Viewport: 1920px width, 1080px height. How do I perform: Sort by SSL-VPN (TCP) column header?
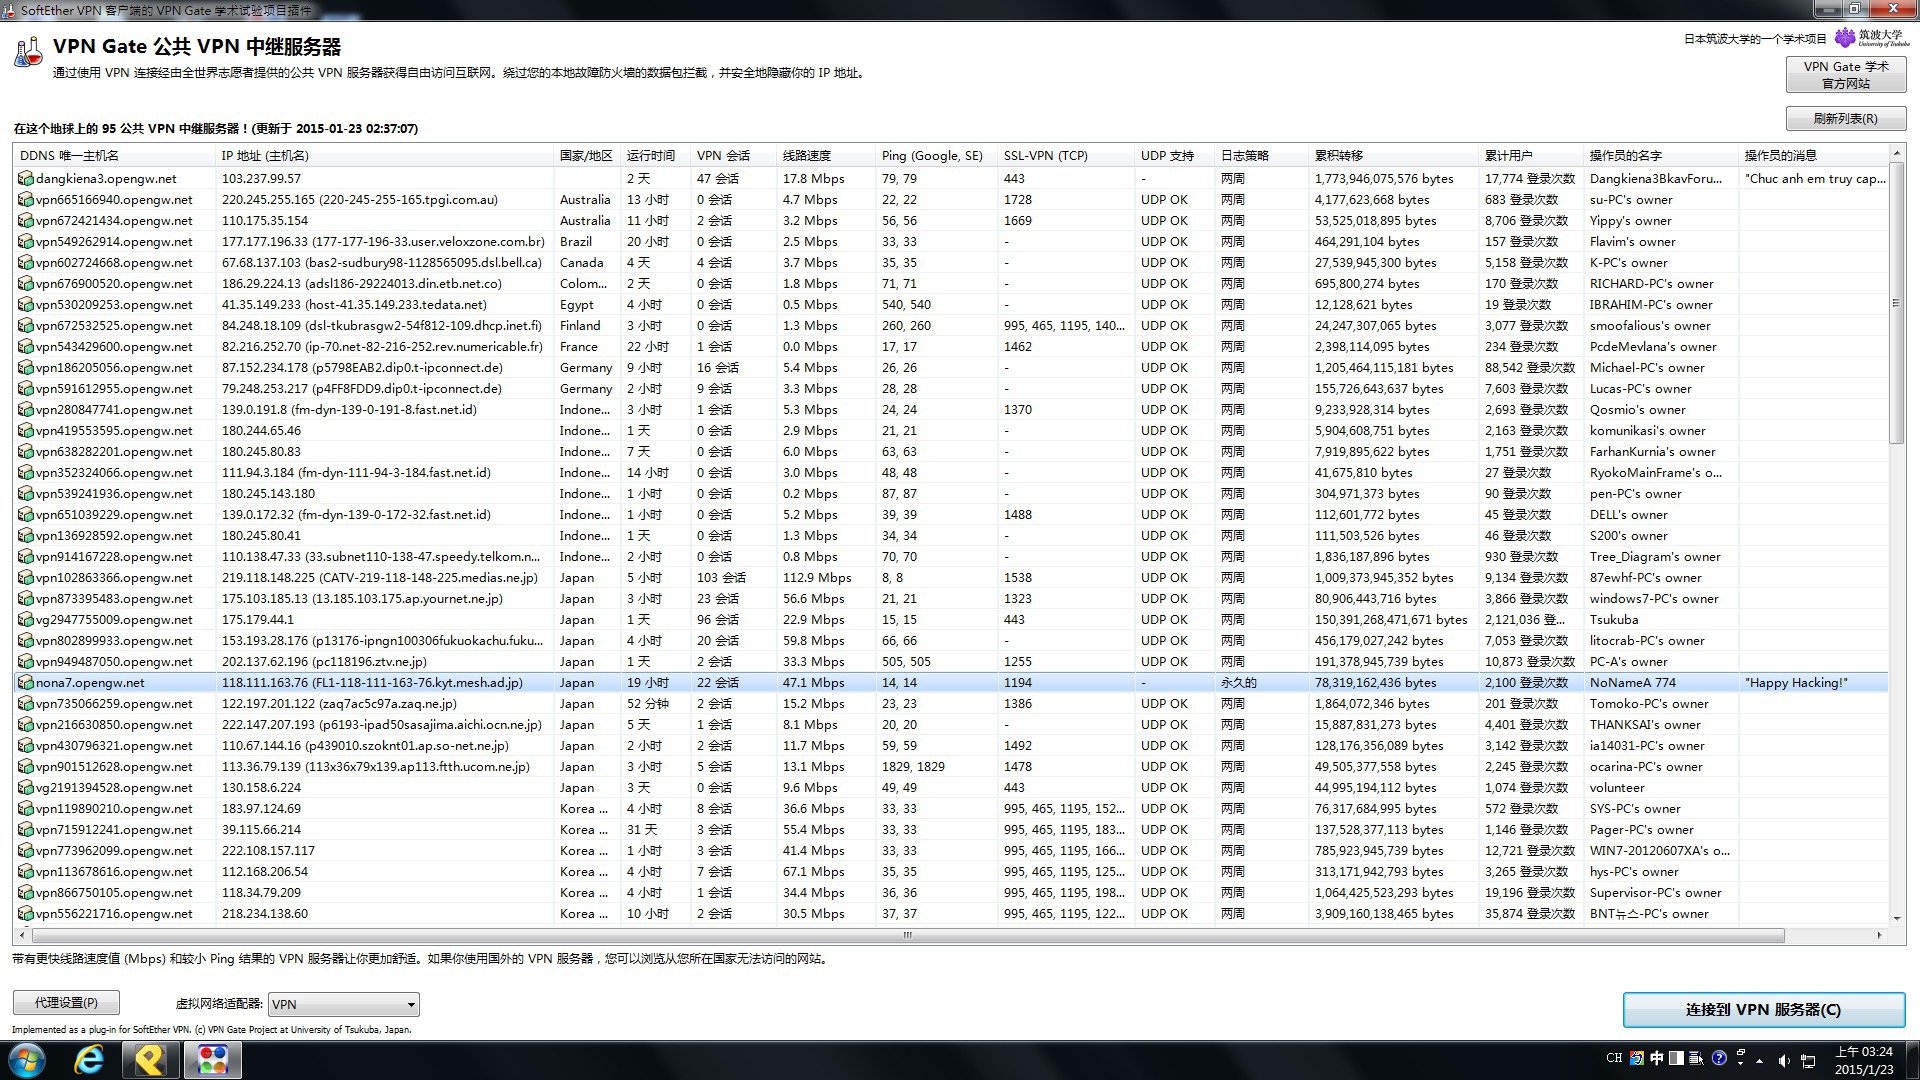[1066, 156]
